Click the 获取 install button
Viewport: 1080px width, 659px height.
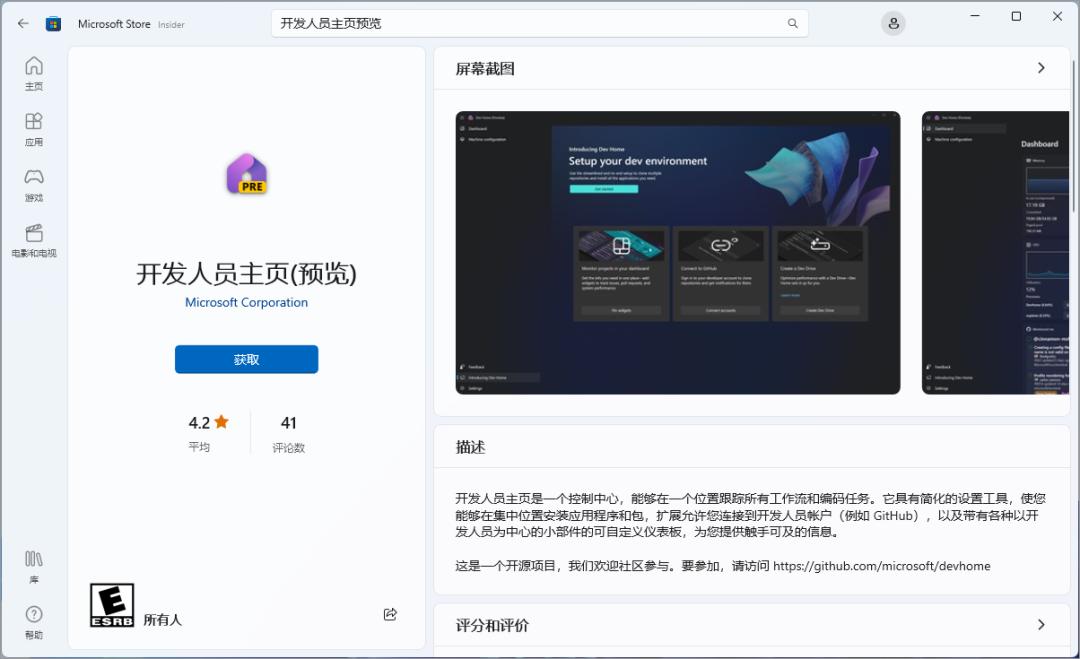tap(246, 358)
